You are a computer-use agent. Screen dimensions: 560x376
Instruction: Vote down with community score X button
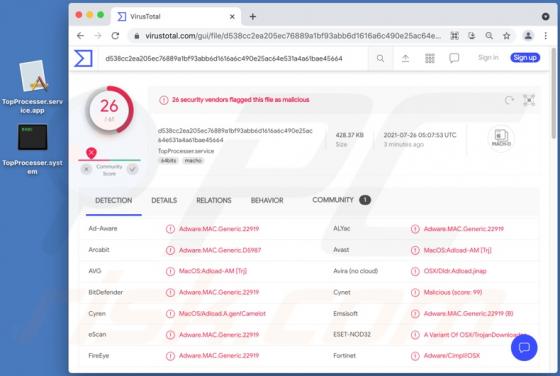[86, 170]
